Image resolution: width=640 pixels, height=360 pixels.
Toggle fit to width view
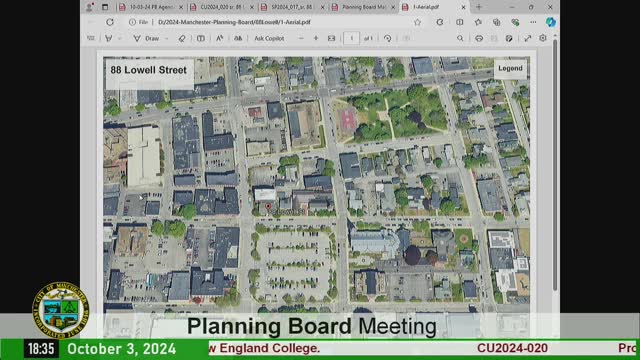click(331, 38)
